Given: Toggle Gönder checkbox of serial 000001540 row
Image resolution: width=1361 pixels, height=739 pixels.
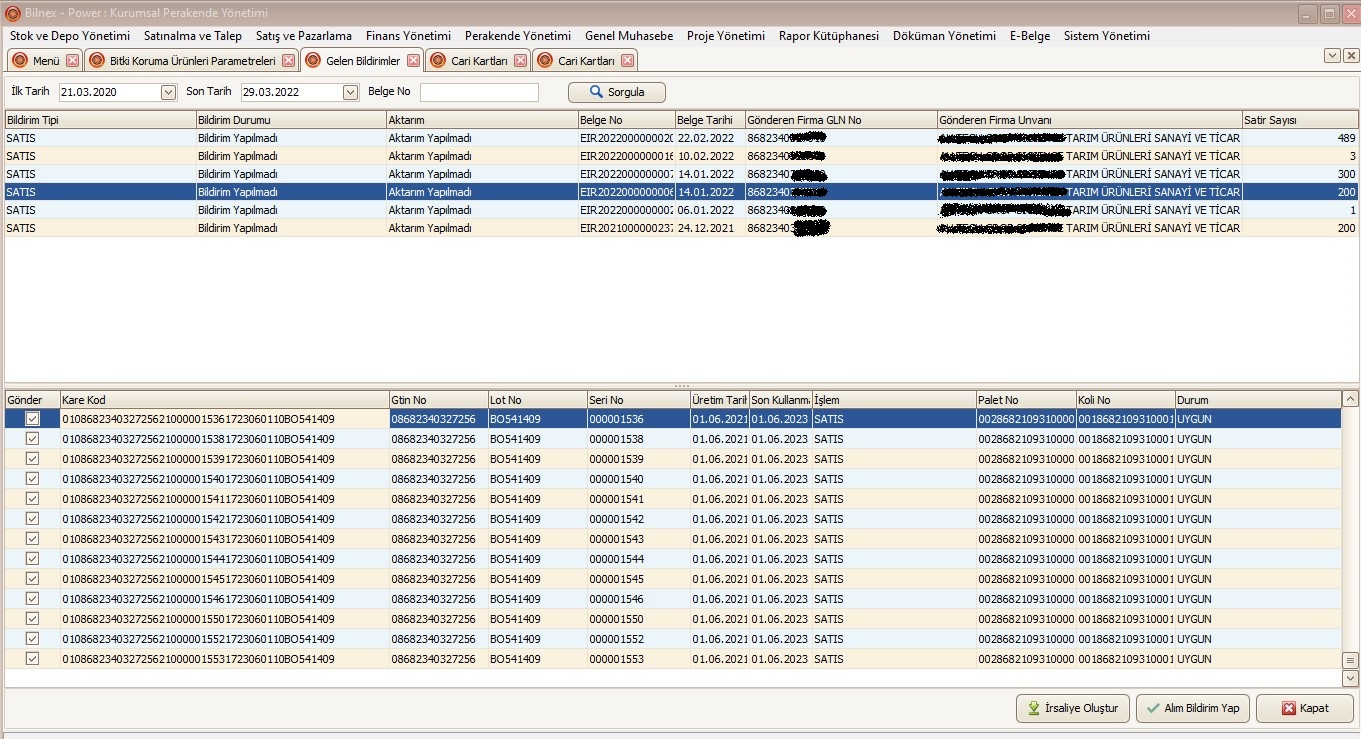Looking at the screenshot, I should coord(32,479).
